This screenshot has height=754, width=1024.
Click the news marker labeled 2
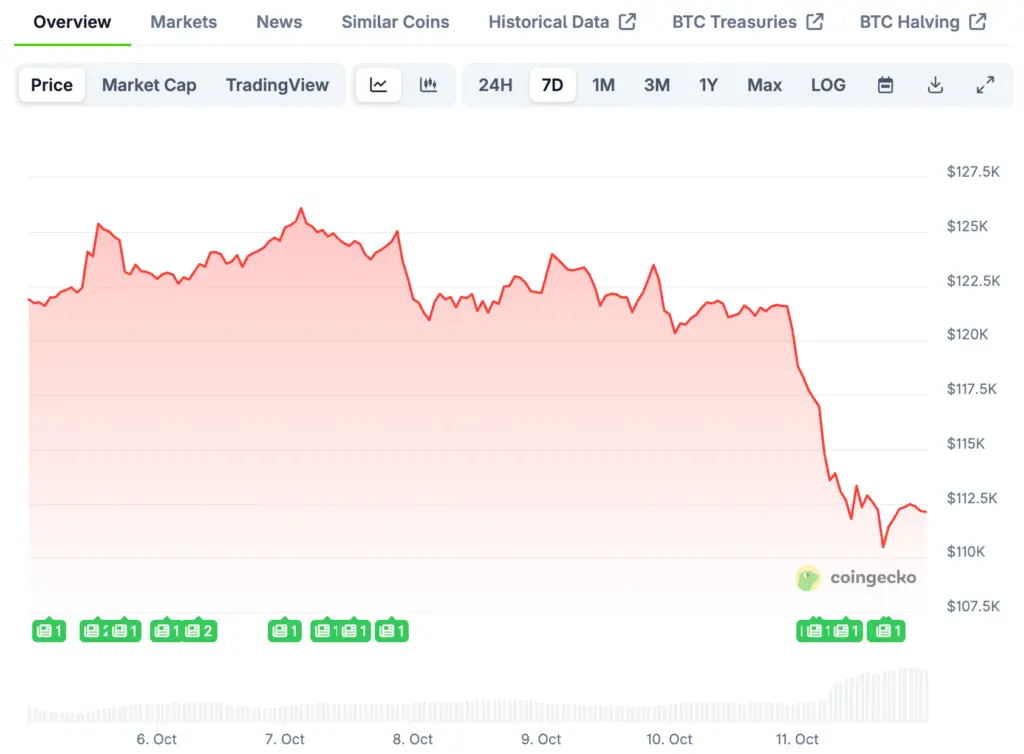[x=199, y=631]
